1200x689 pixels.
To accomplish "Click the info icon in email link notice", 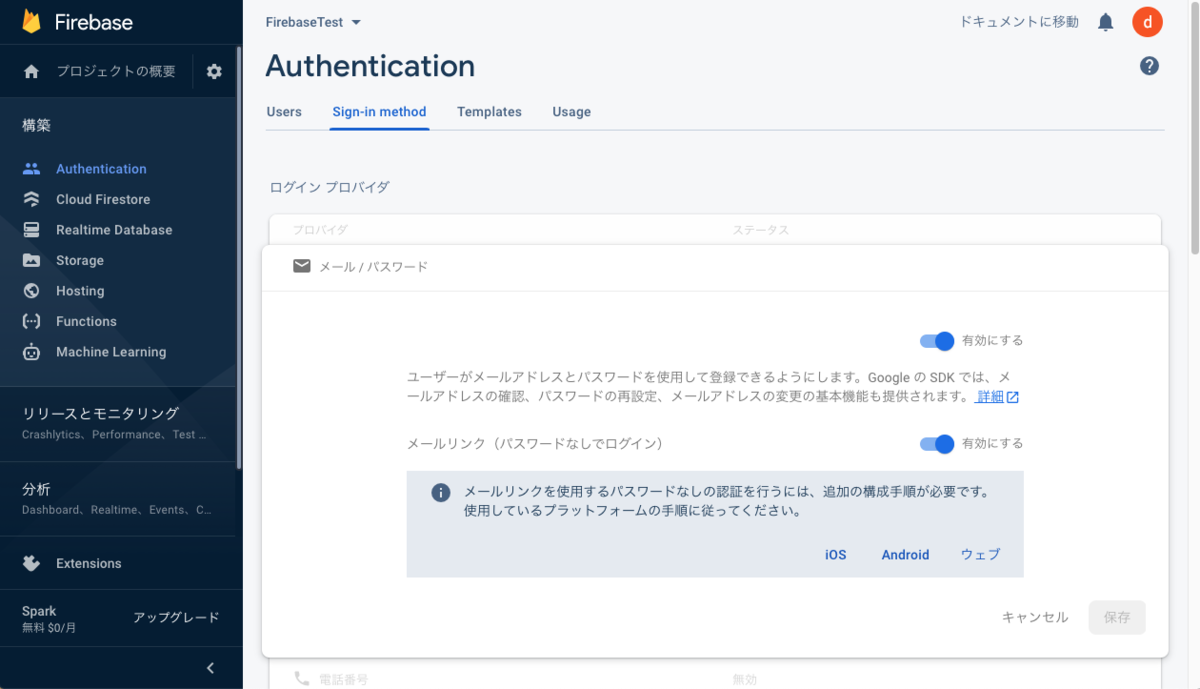I will (x=440, y=493).
